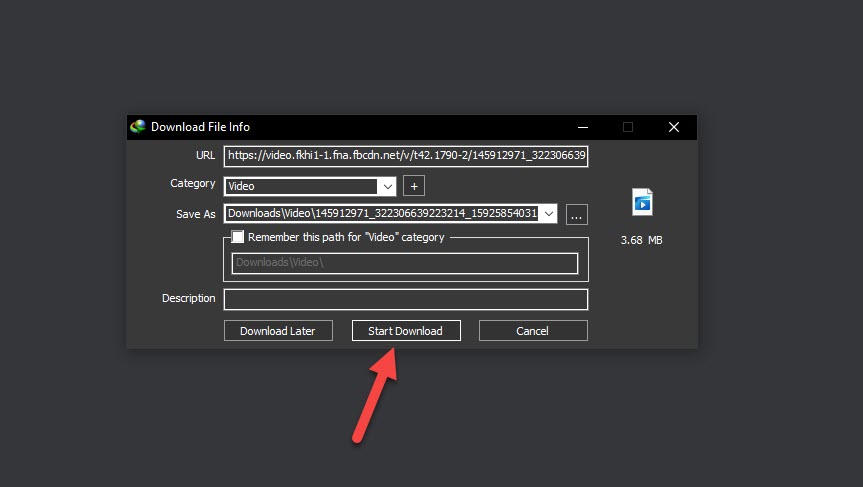Viewport: 863px width, 487px height.
Task: Focus the URL text field
Action: (x=406, y=156)
